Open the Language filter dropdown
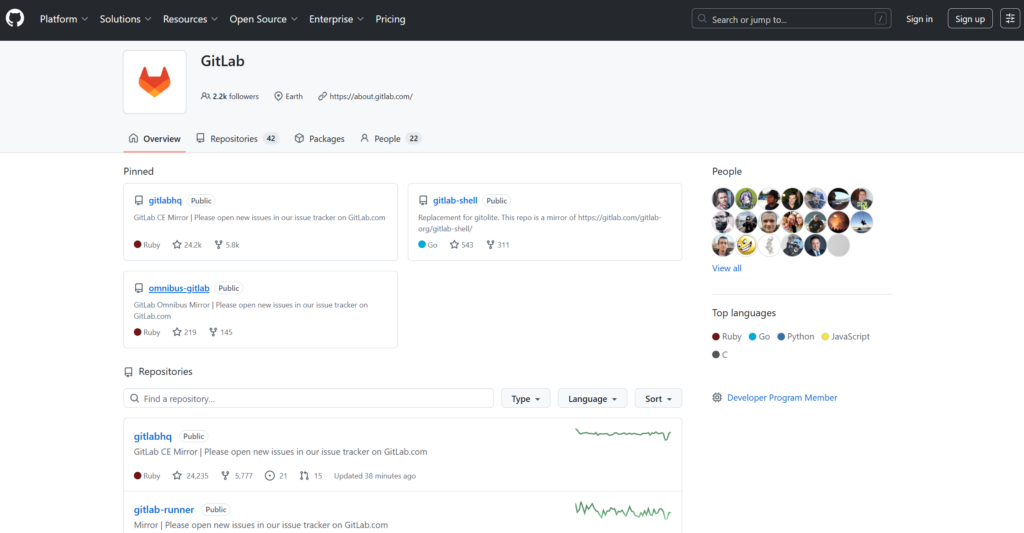 click(592, 398)
